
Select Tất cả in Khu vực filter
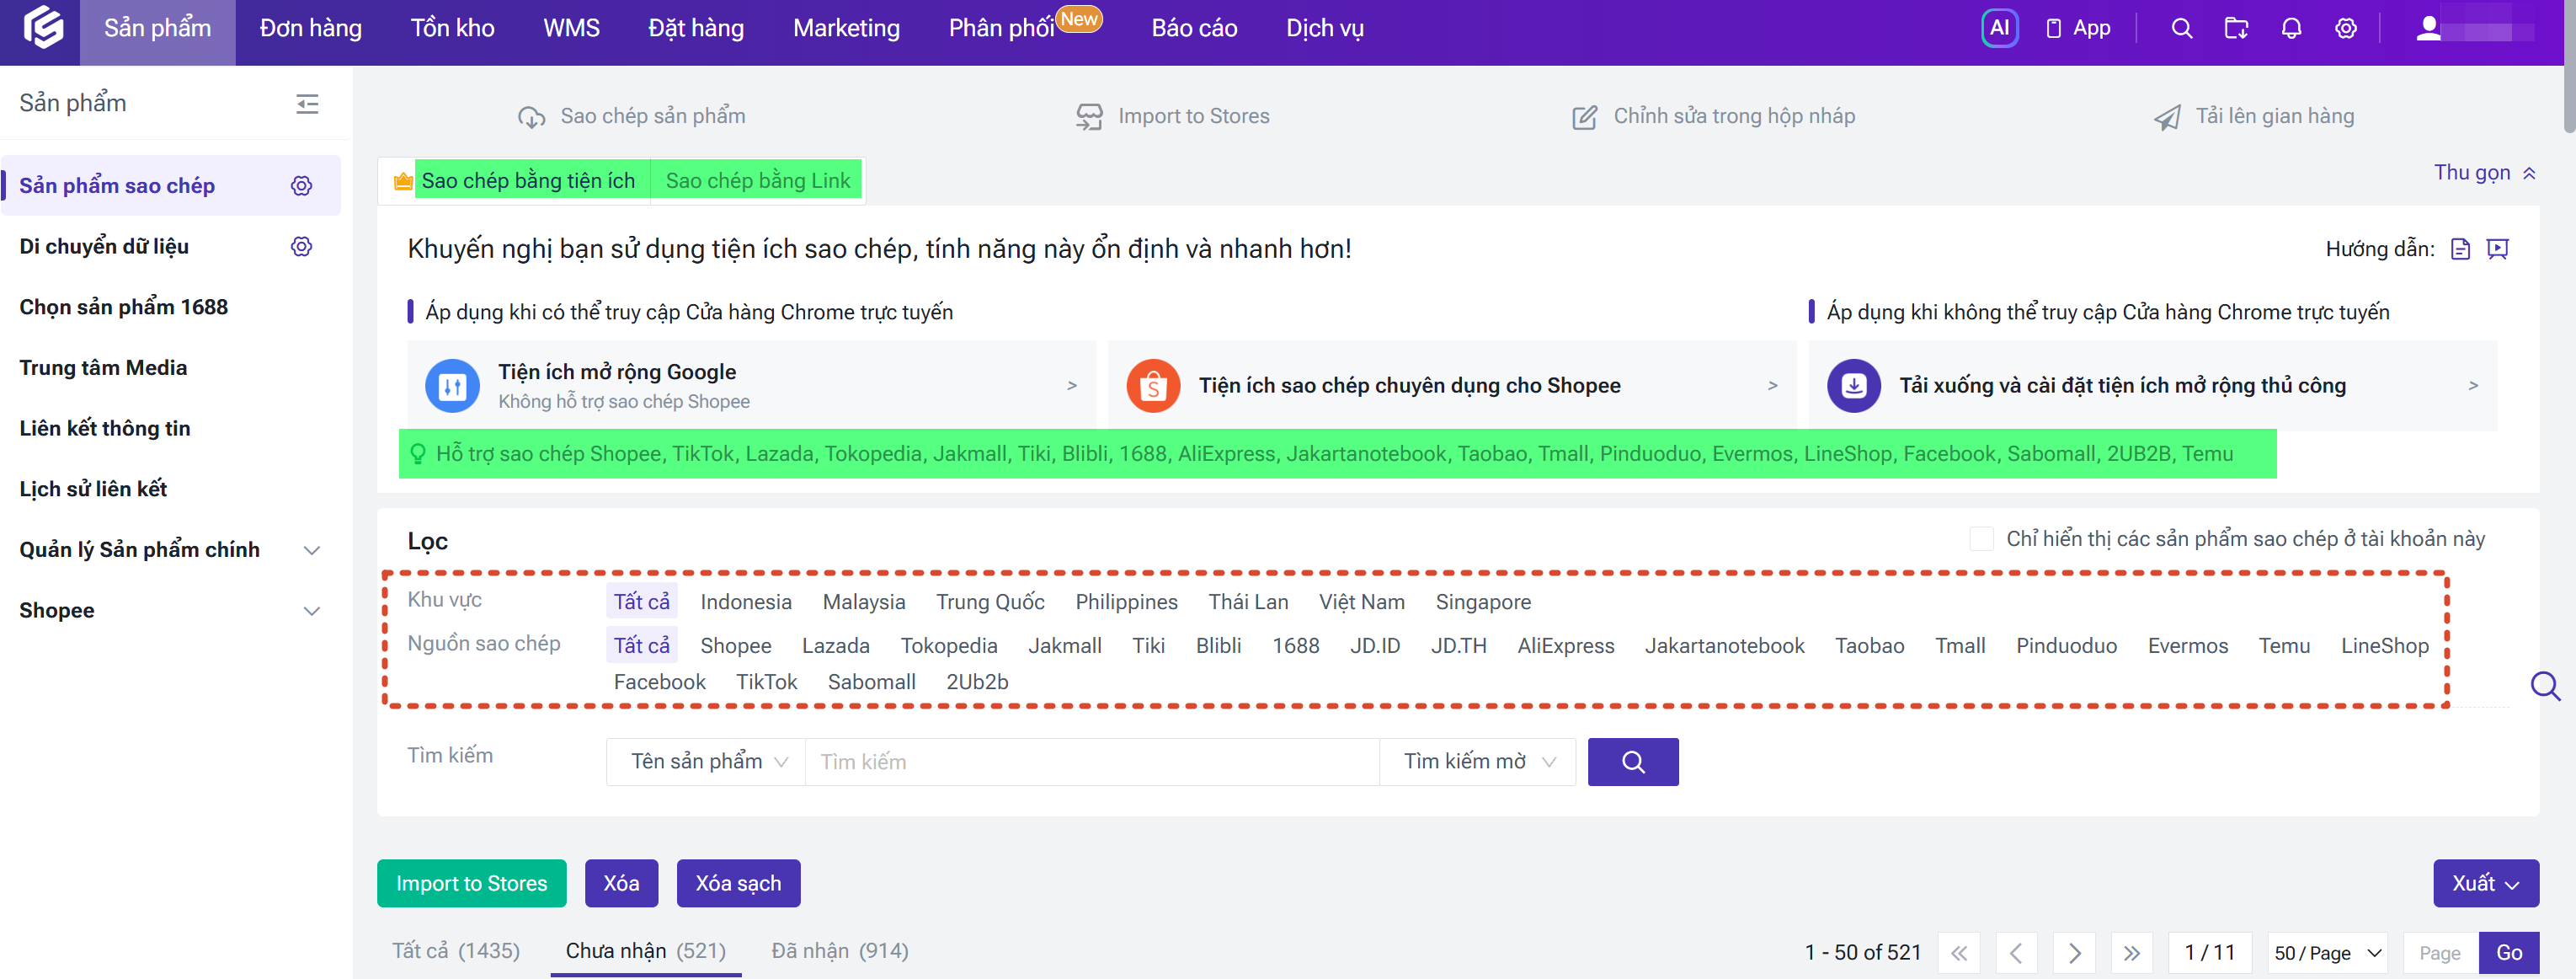pos(641,602)
